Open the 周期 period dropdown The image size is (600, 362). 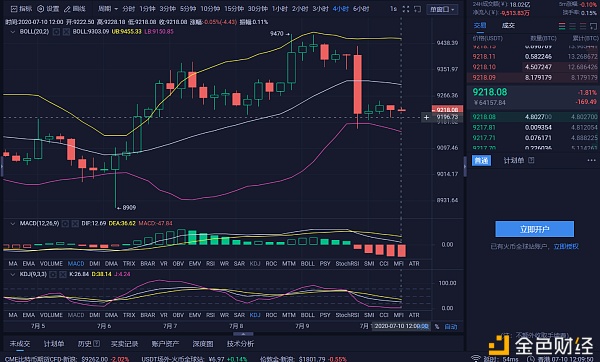[108, 8]
